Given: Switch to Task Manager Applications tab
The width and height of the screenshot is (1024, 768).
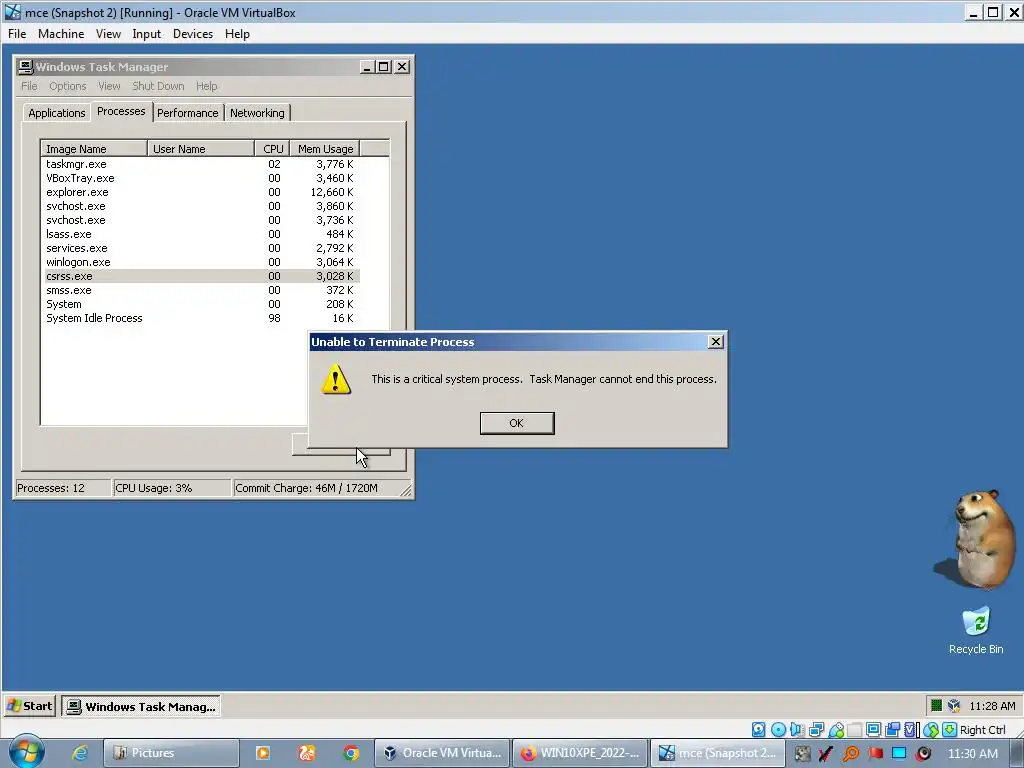Looking at the screenshot, I should pos(57,113).
